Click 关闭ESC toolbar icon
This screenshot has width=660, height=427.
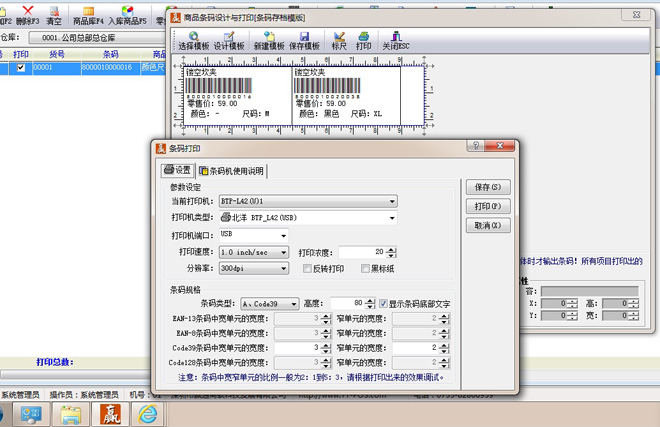pyautogui.click(x=396, y=41)
